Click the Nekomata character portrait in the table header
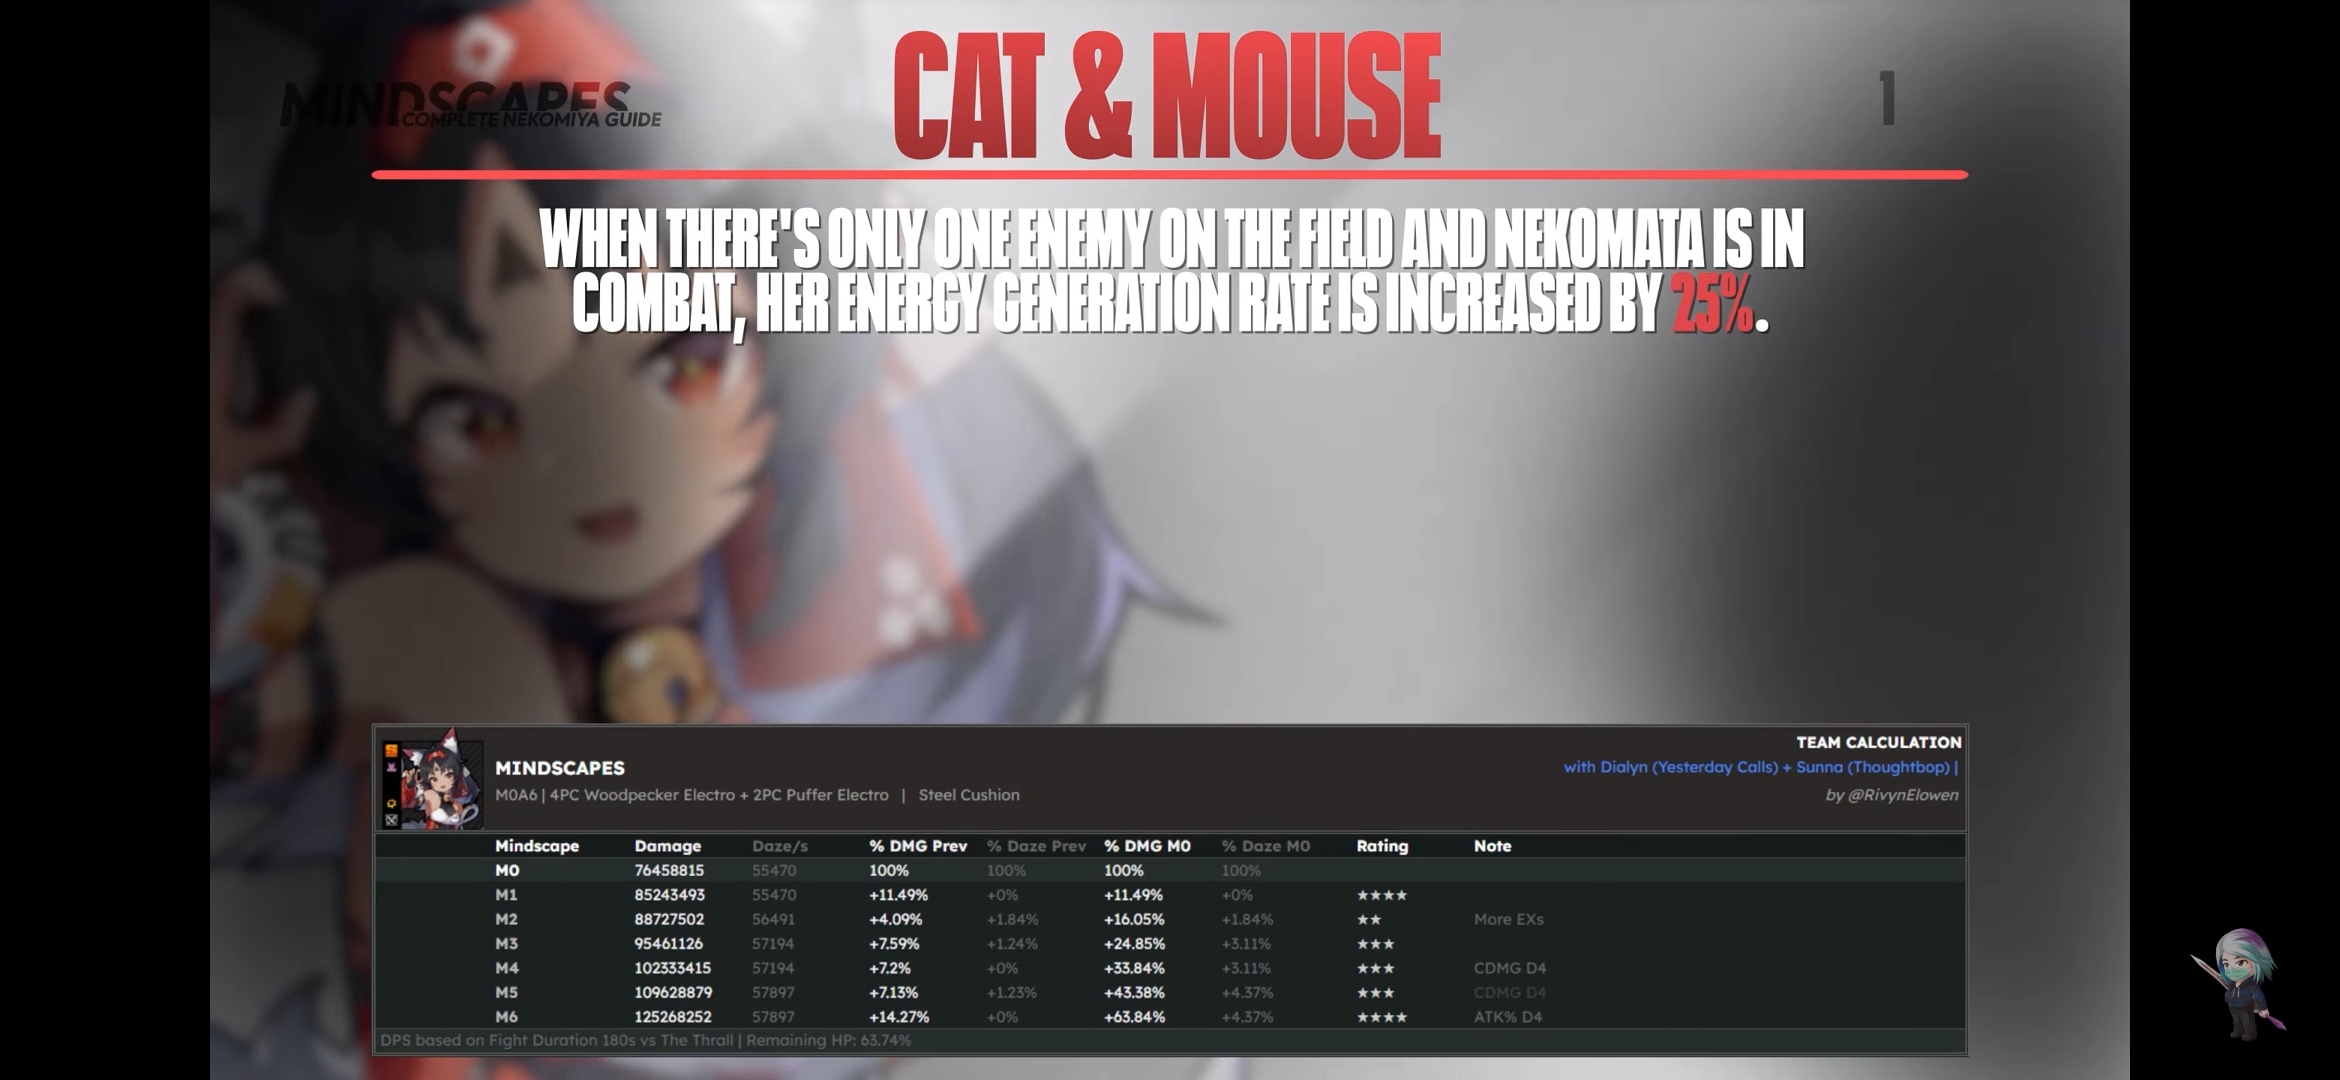This screenshot has height=1080, width=2340. coord(441,780)
